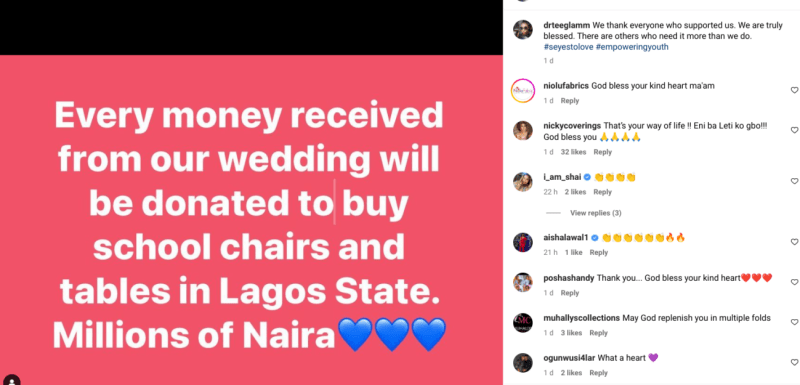Open niolufabrics profile picture

523,91
